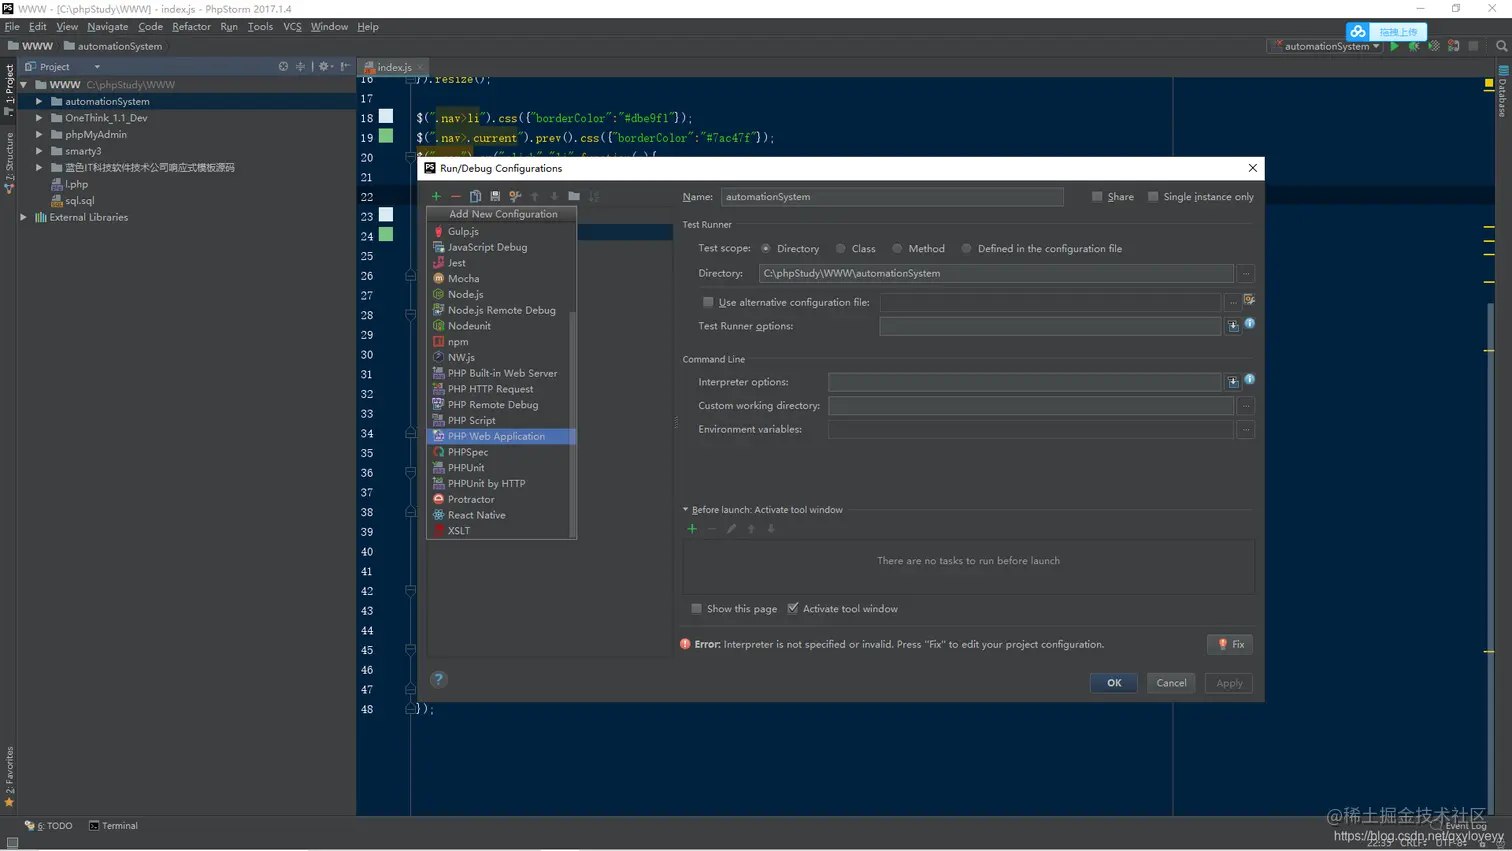
Task: Click green plus to add Before launch task
Action: (692, 529)
